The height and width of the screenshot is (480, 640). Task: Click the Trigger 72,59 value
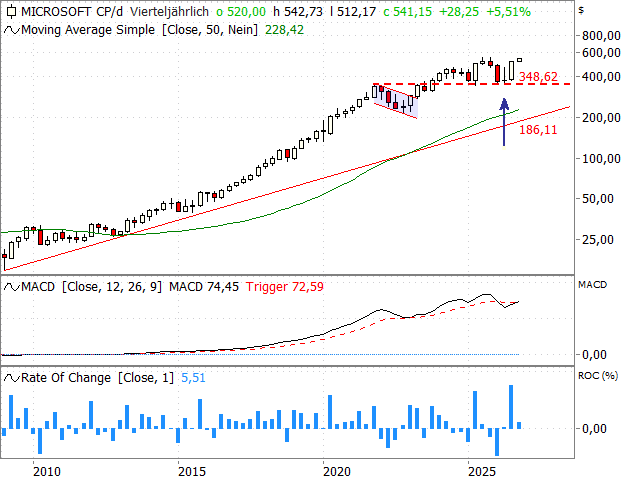(284, 287)
